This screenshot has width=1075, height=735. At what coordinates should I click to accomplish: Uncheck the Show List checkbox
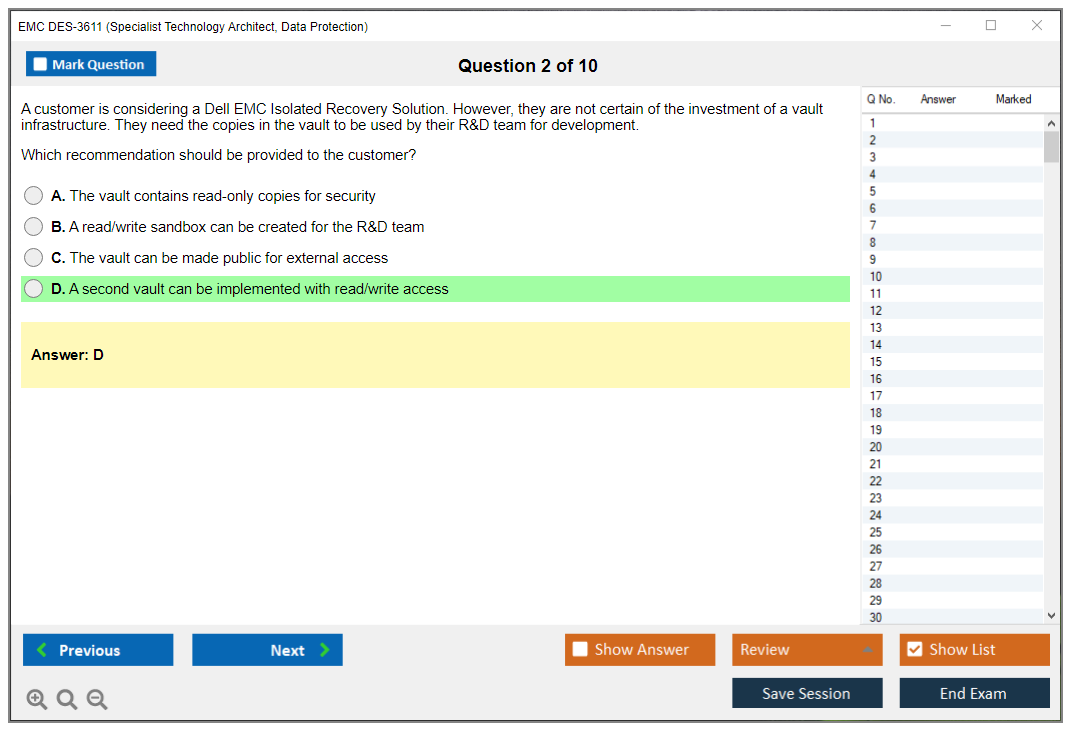[x=914, y=650]
